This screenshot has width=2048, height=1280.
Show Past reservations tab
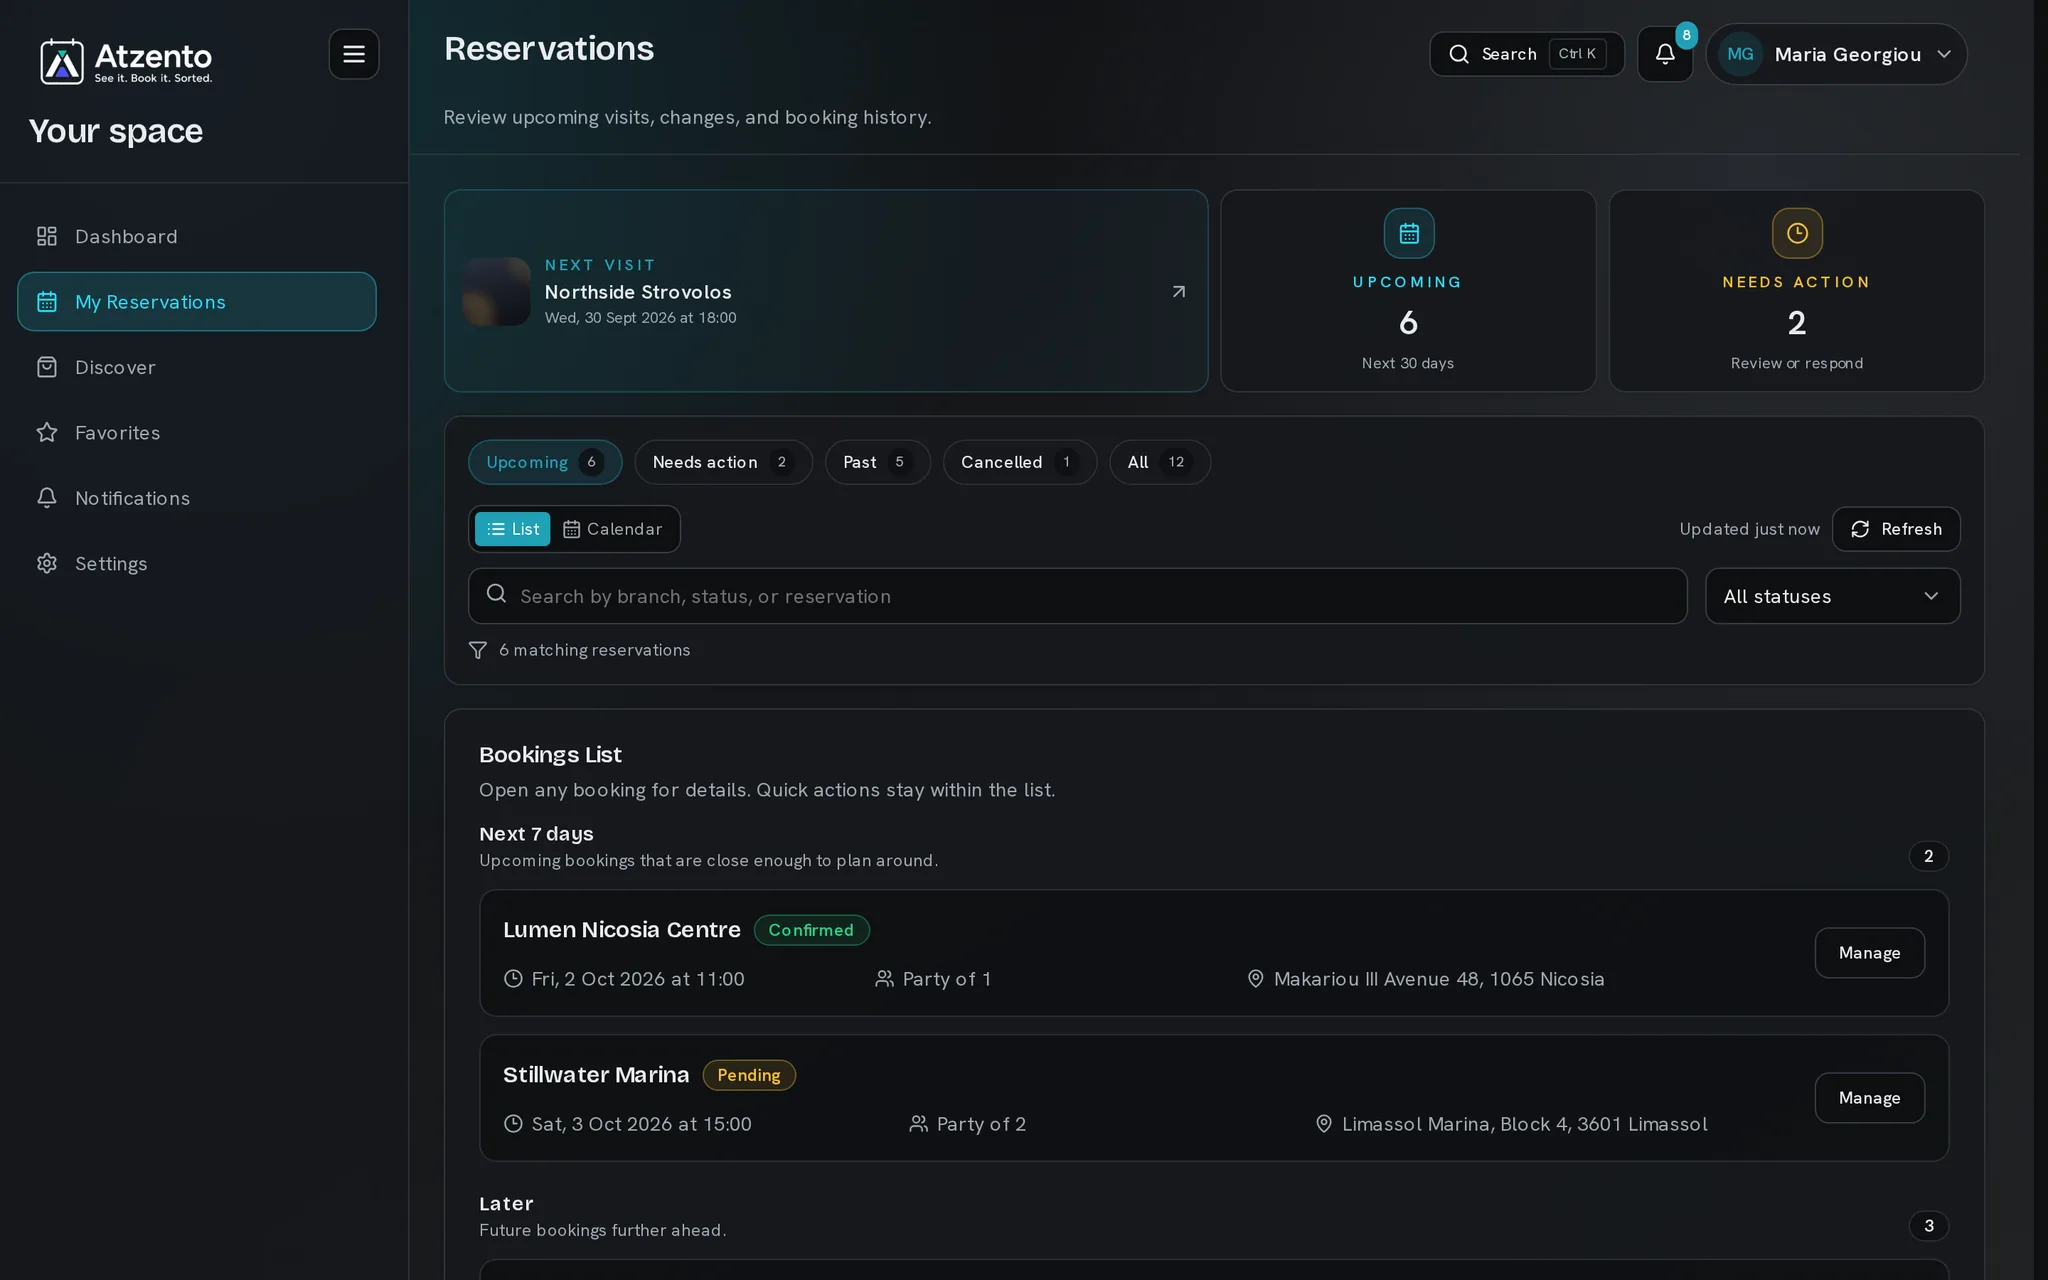tap(877, 462)
